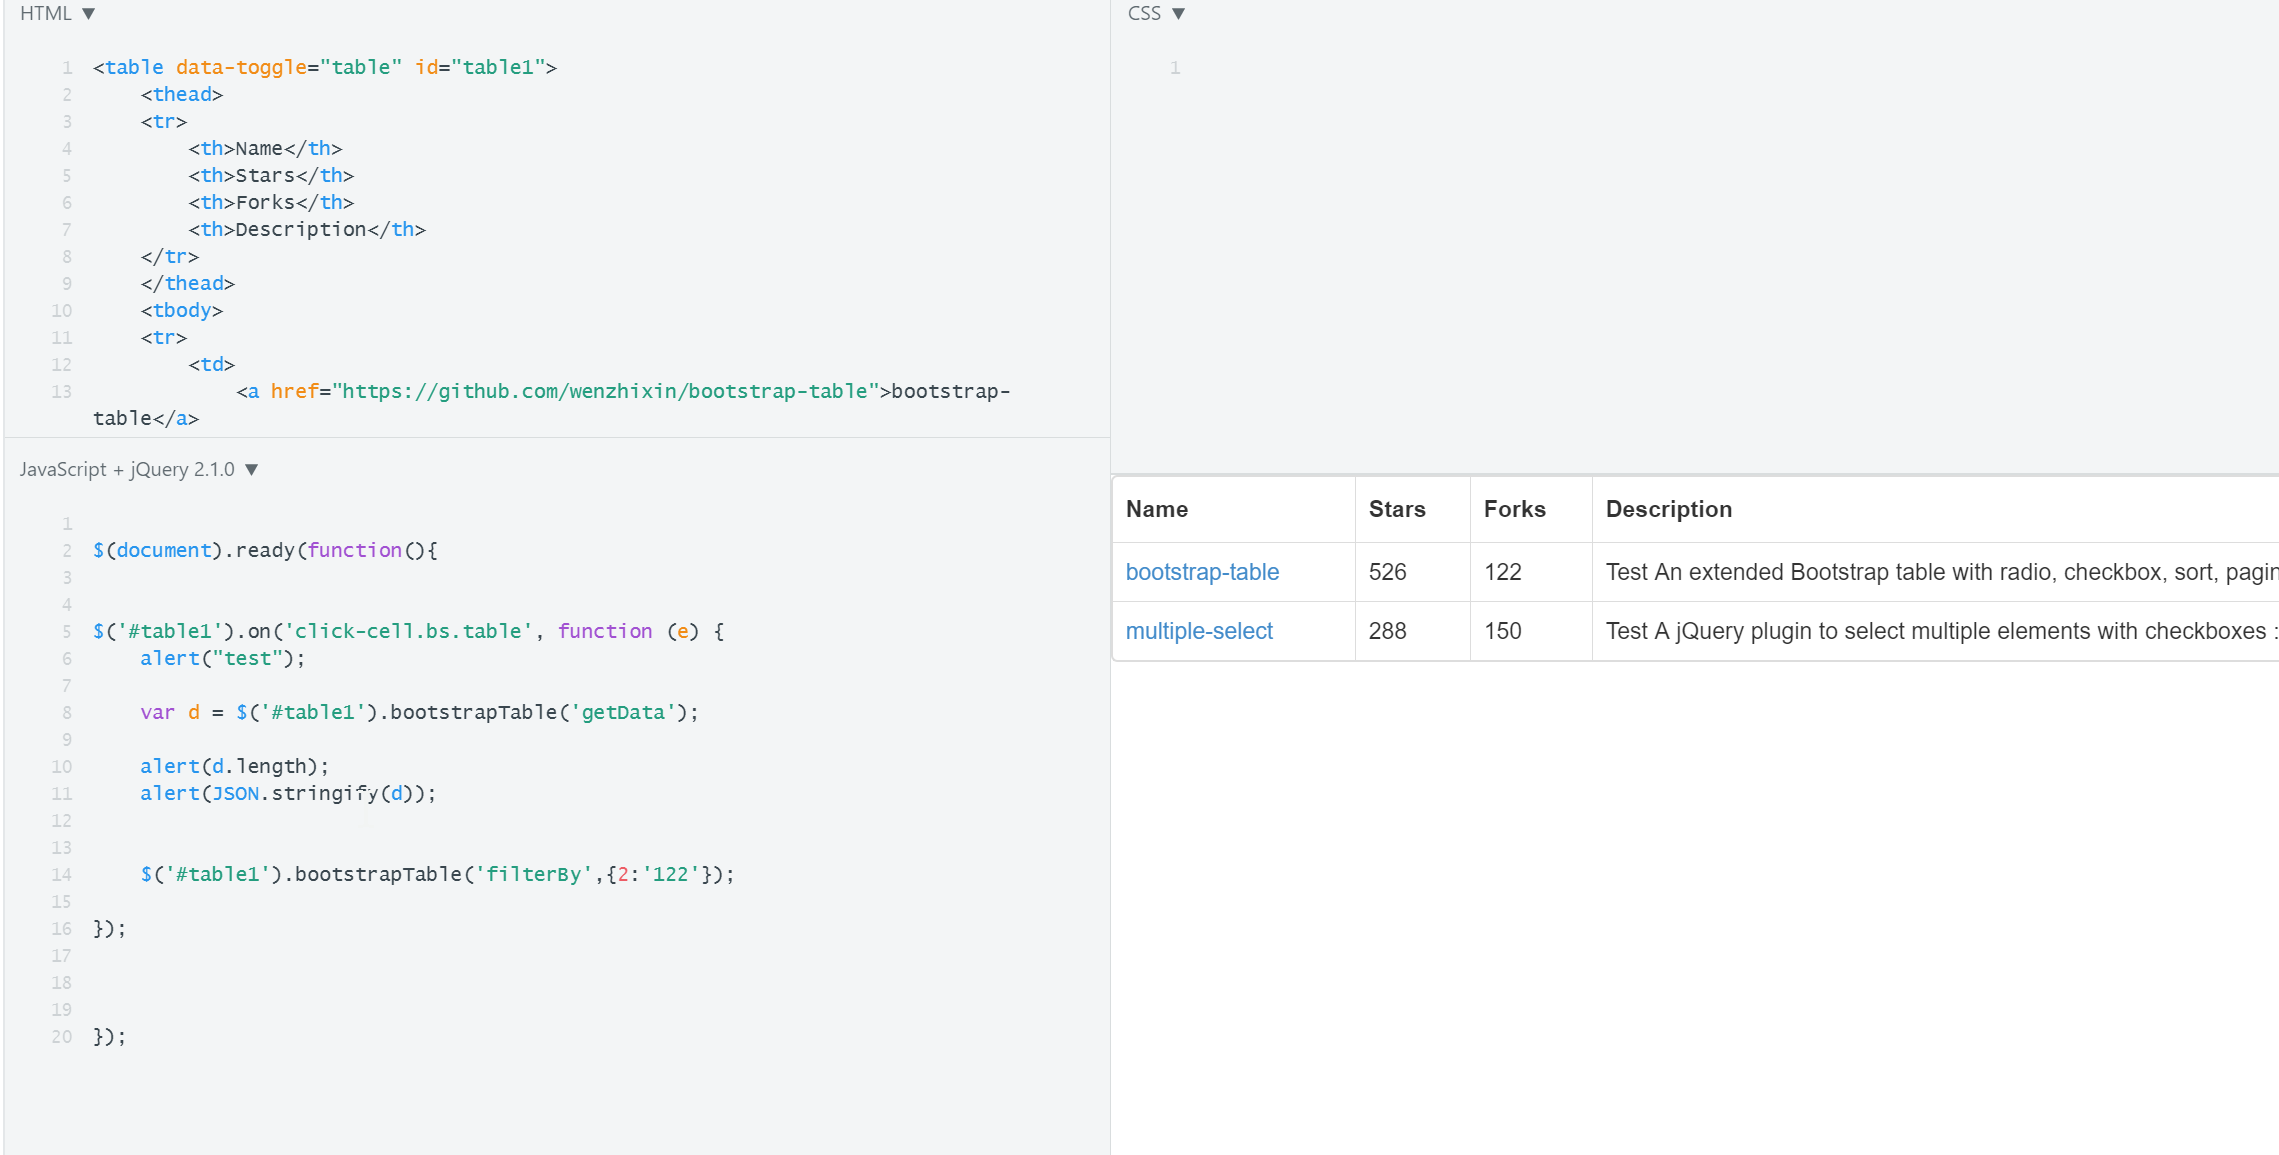Click the Description column header

1668,509
